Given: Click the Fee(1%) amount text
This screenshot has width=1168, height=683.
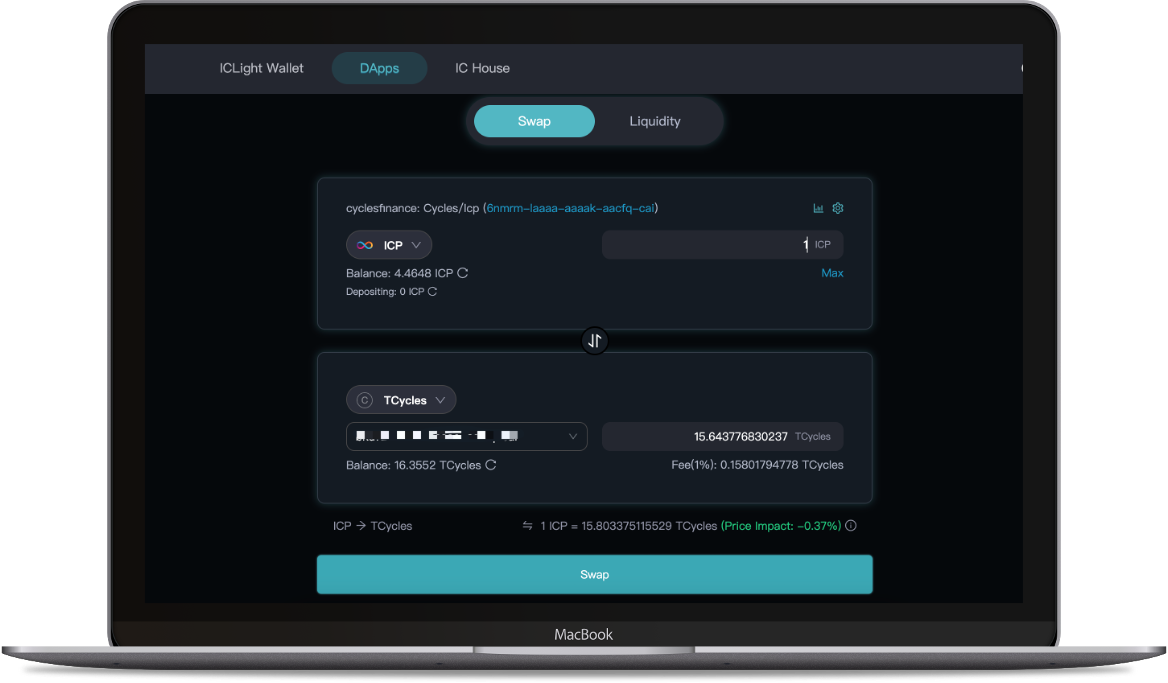Looking at the screenshot, I should click(758, 465).
